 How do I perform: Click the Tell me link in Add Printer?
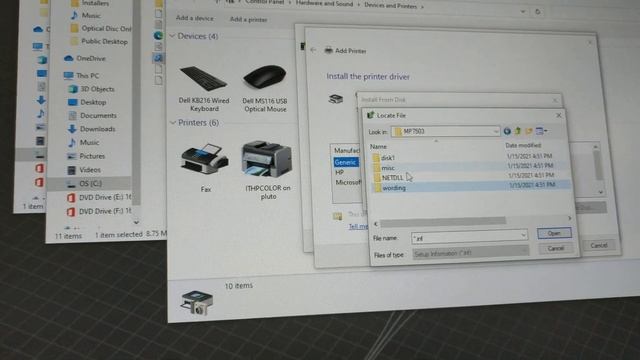coord(358,227)
